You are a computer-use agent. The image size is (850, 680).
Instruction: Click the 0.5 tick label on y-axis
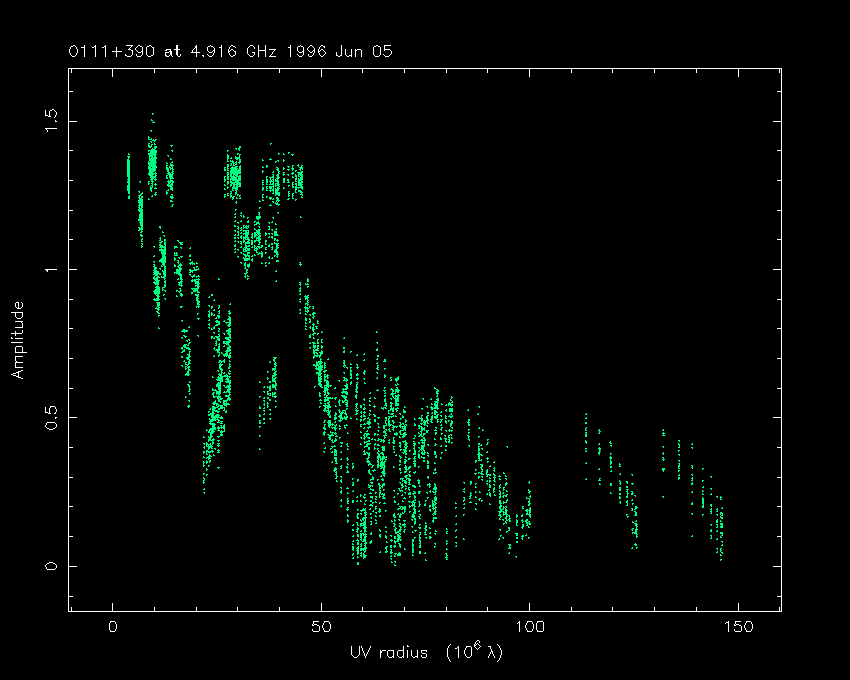[50, 417]
